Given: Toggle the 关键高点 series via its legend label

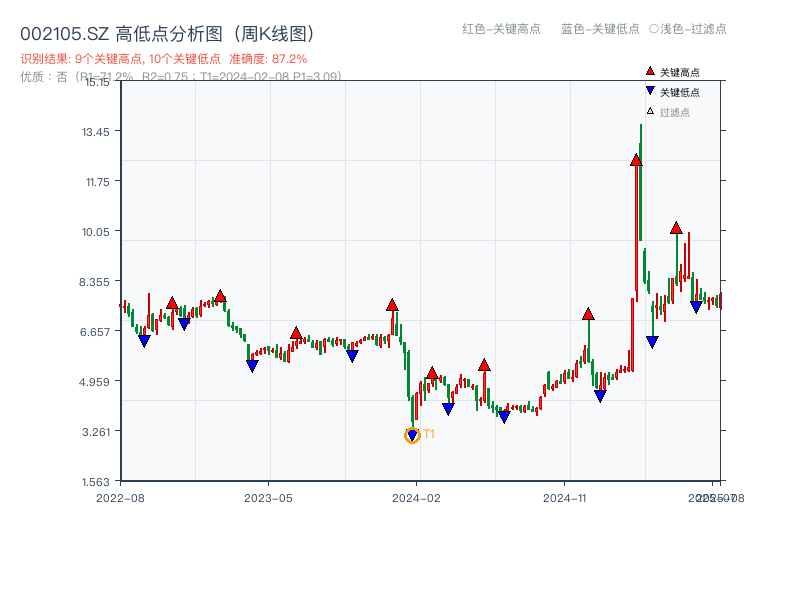Looking at the screenshot, I should point(680,72).
